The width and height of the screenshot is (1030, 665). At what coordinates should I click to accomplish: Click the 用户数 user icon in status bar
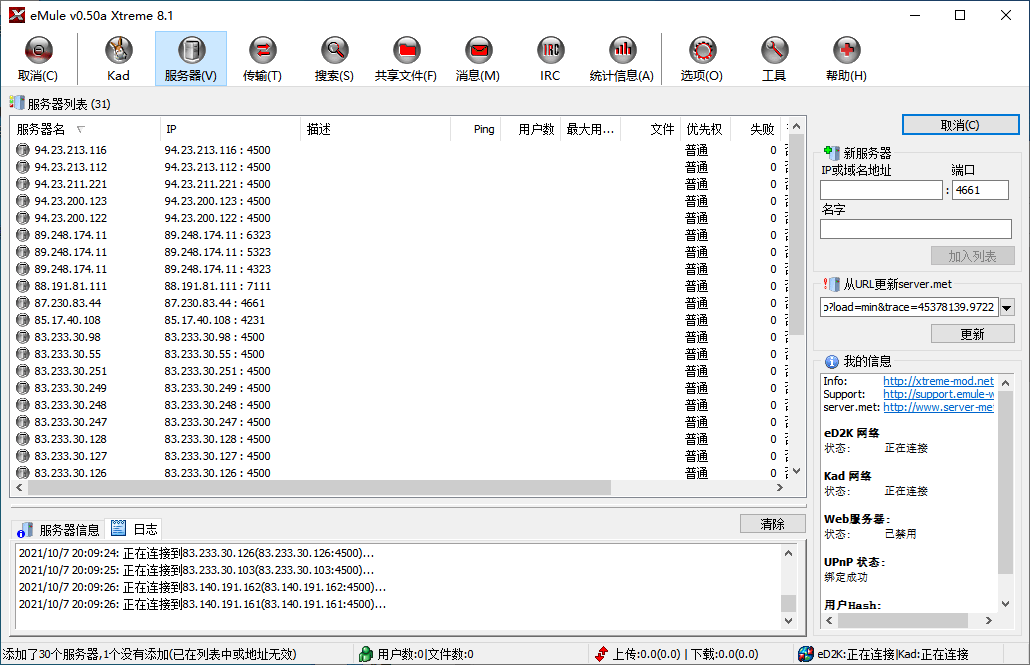pyautogui.click(x=366, y=654)
